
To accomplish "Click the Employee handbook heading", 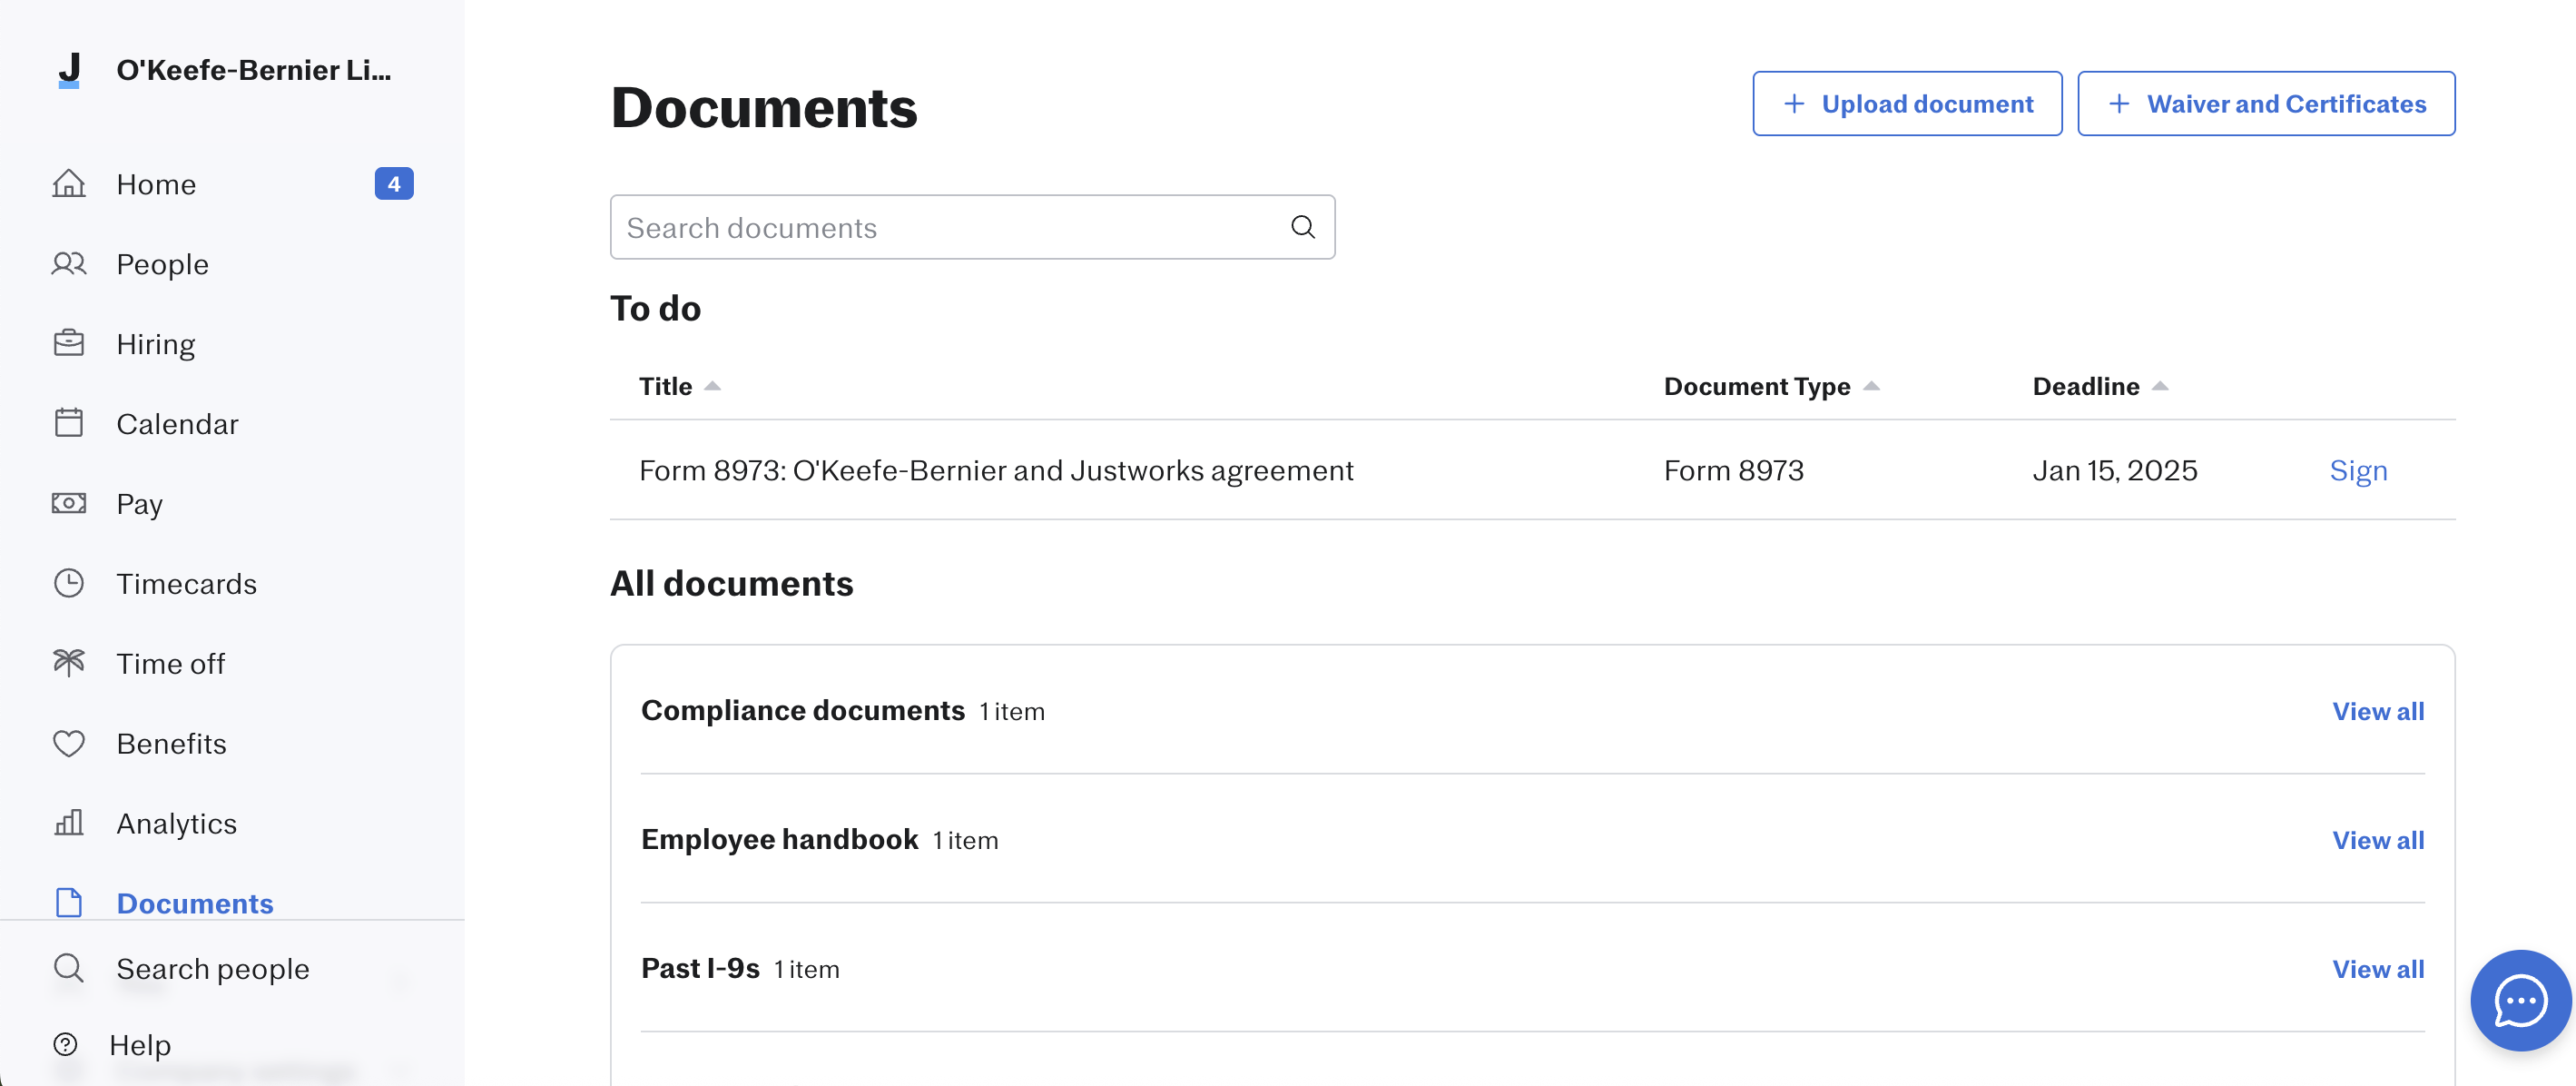I will pos(779,839).
